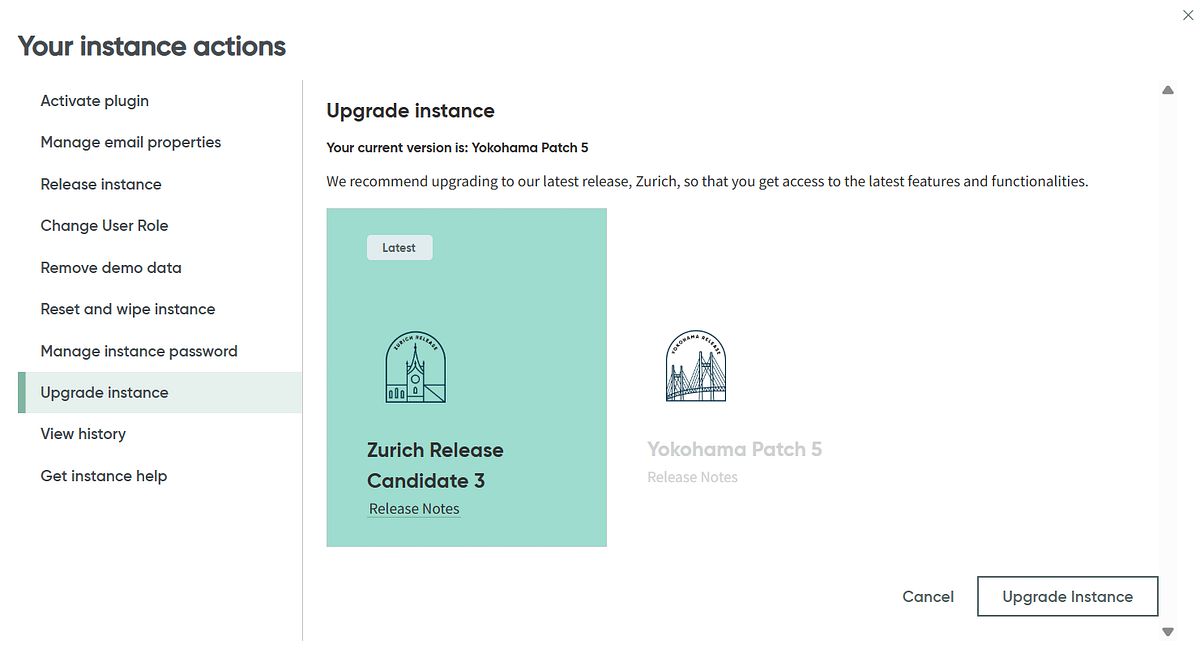
Task: Open Remove demo data
Action: (x=110, y=268)
